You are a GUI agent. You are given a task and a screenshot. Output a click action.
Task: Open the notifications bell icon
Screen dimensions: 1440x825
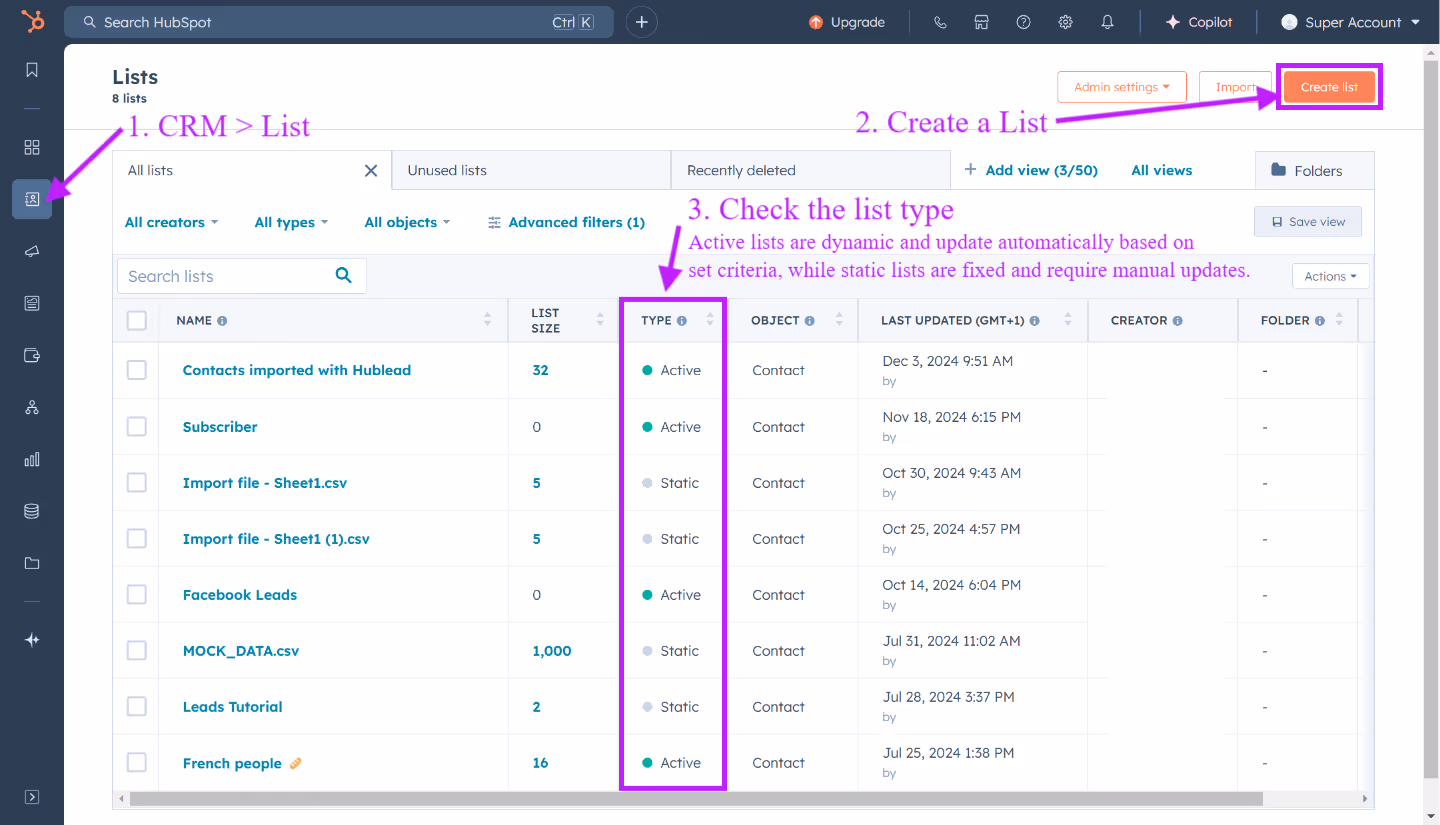(1107, 21)
